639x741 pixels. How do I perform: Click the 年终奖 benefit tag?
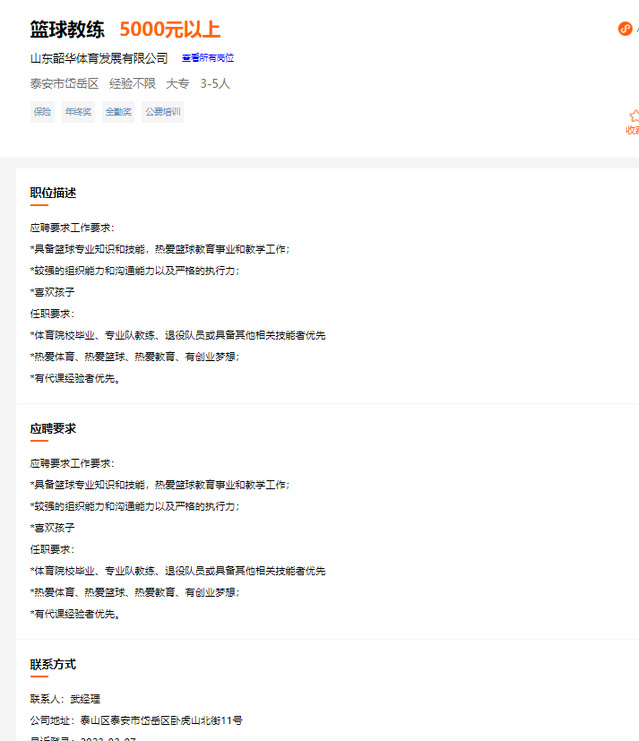coord(78,112)
